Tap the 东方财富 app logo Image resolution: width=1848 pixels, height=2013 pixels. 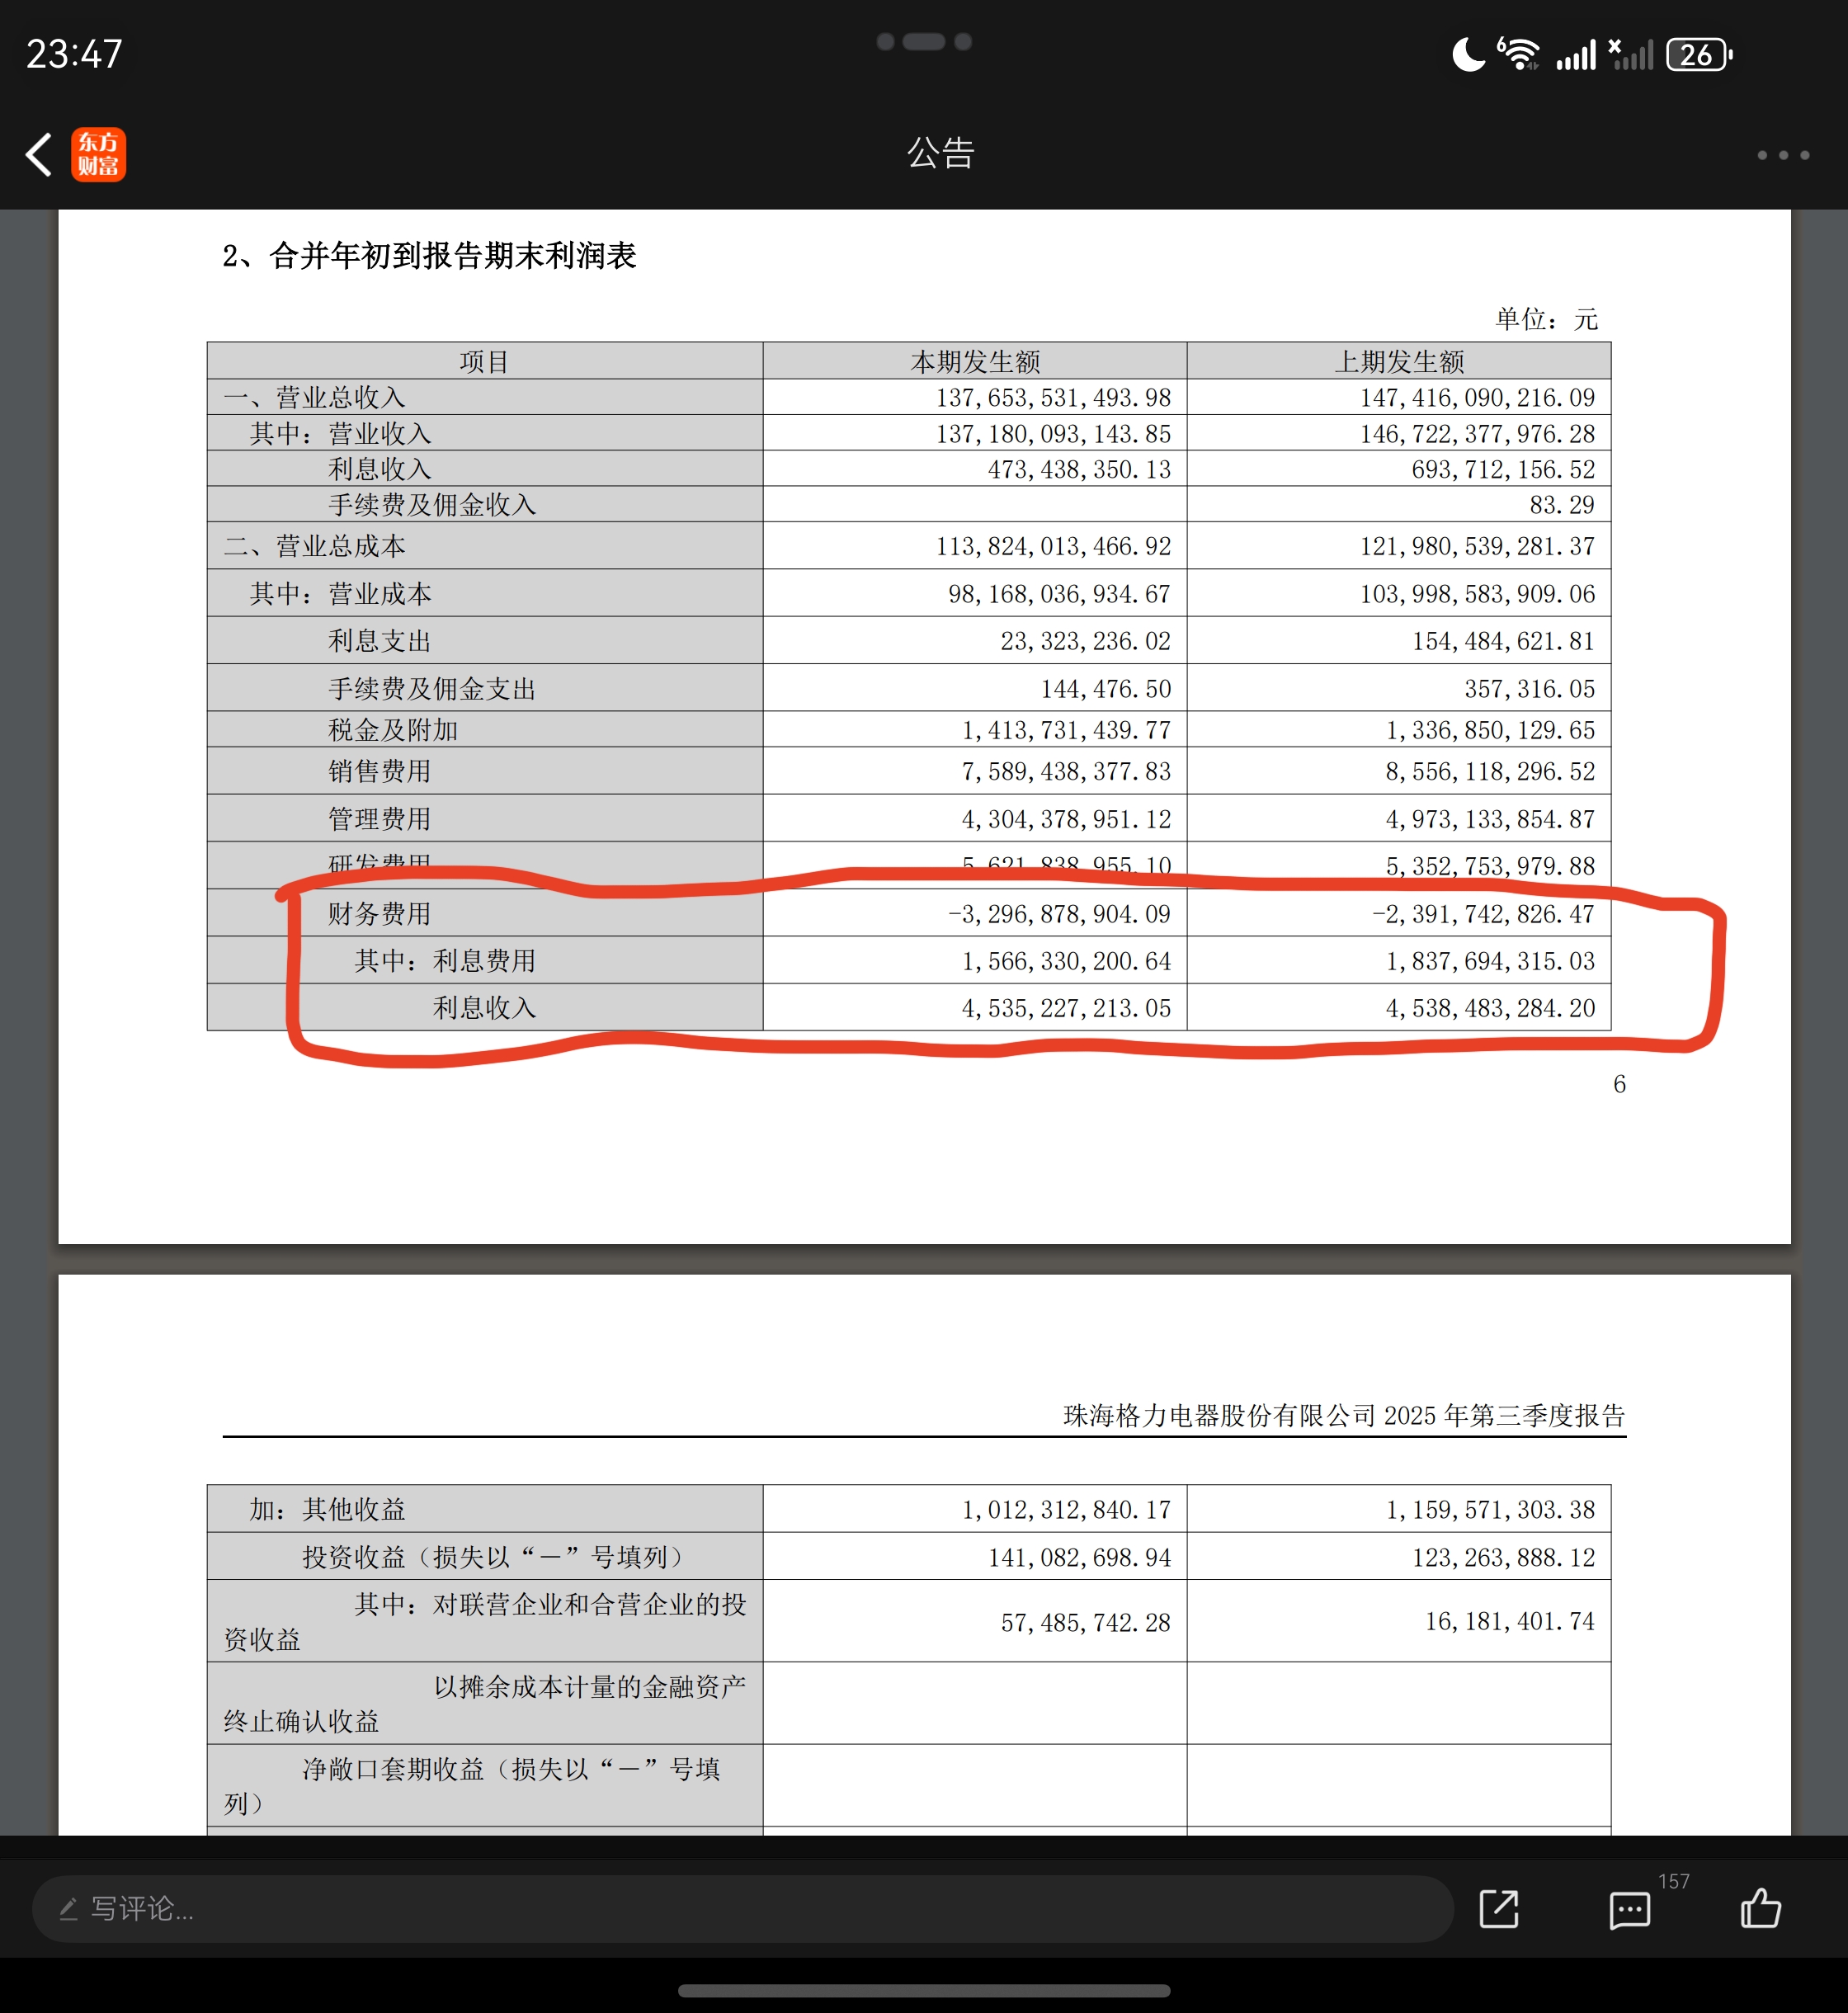pyautogui.click(x=98, y=155)
